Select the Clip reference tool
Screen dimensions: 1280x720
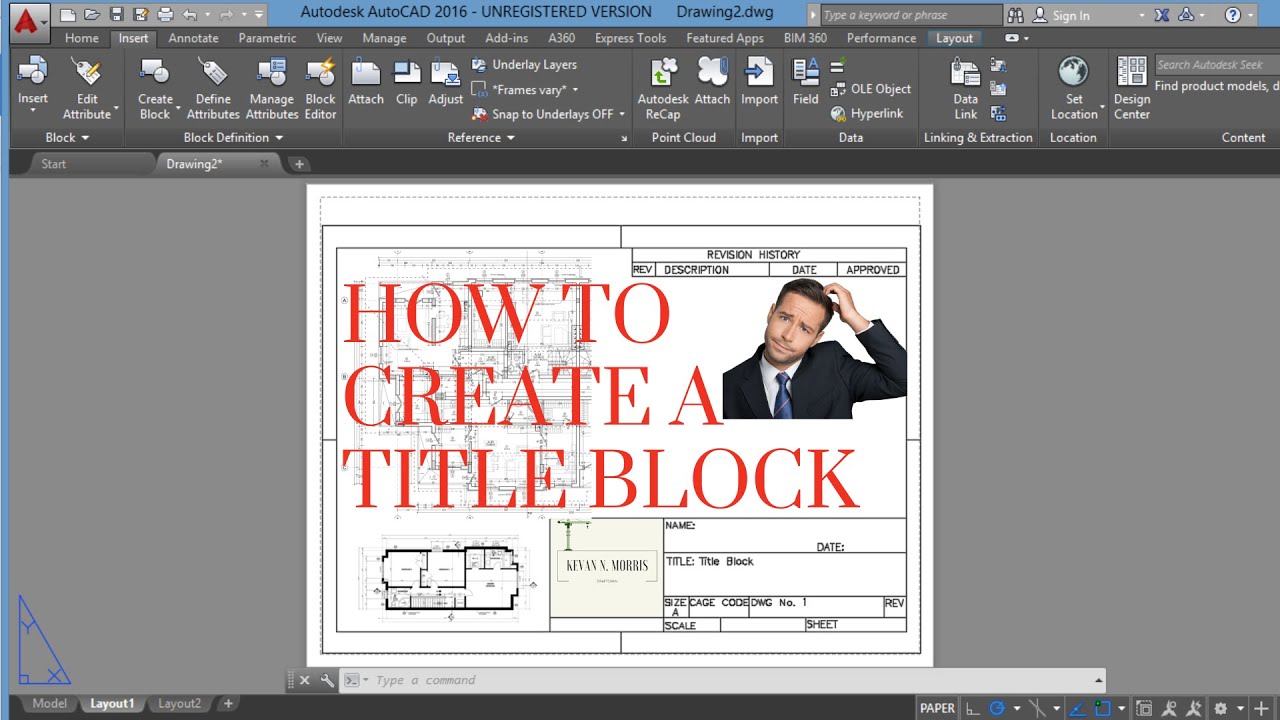click(x=407, y=83)
